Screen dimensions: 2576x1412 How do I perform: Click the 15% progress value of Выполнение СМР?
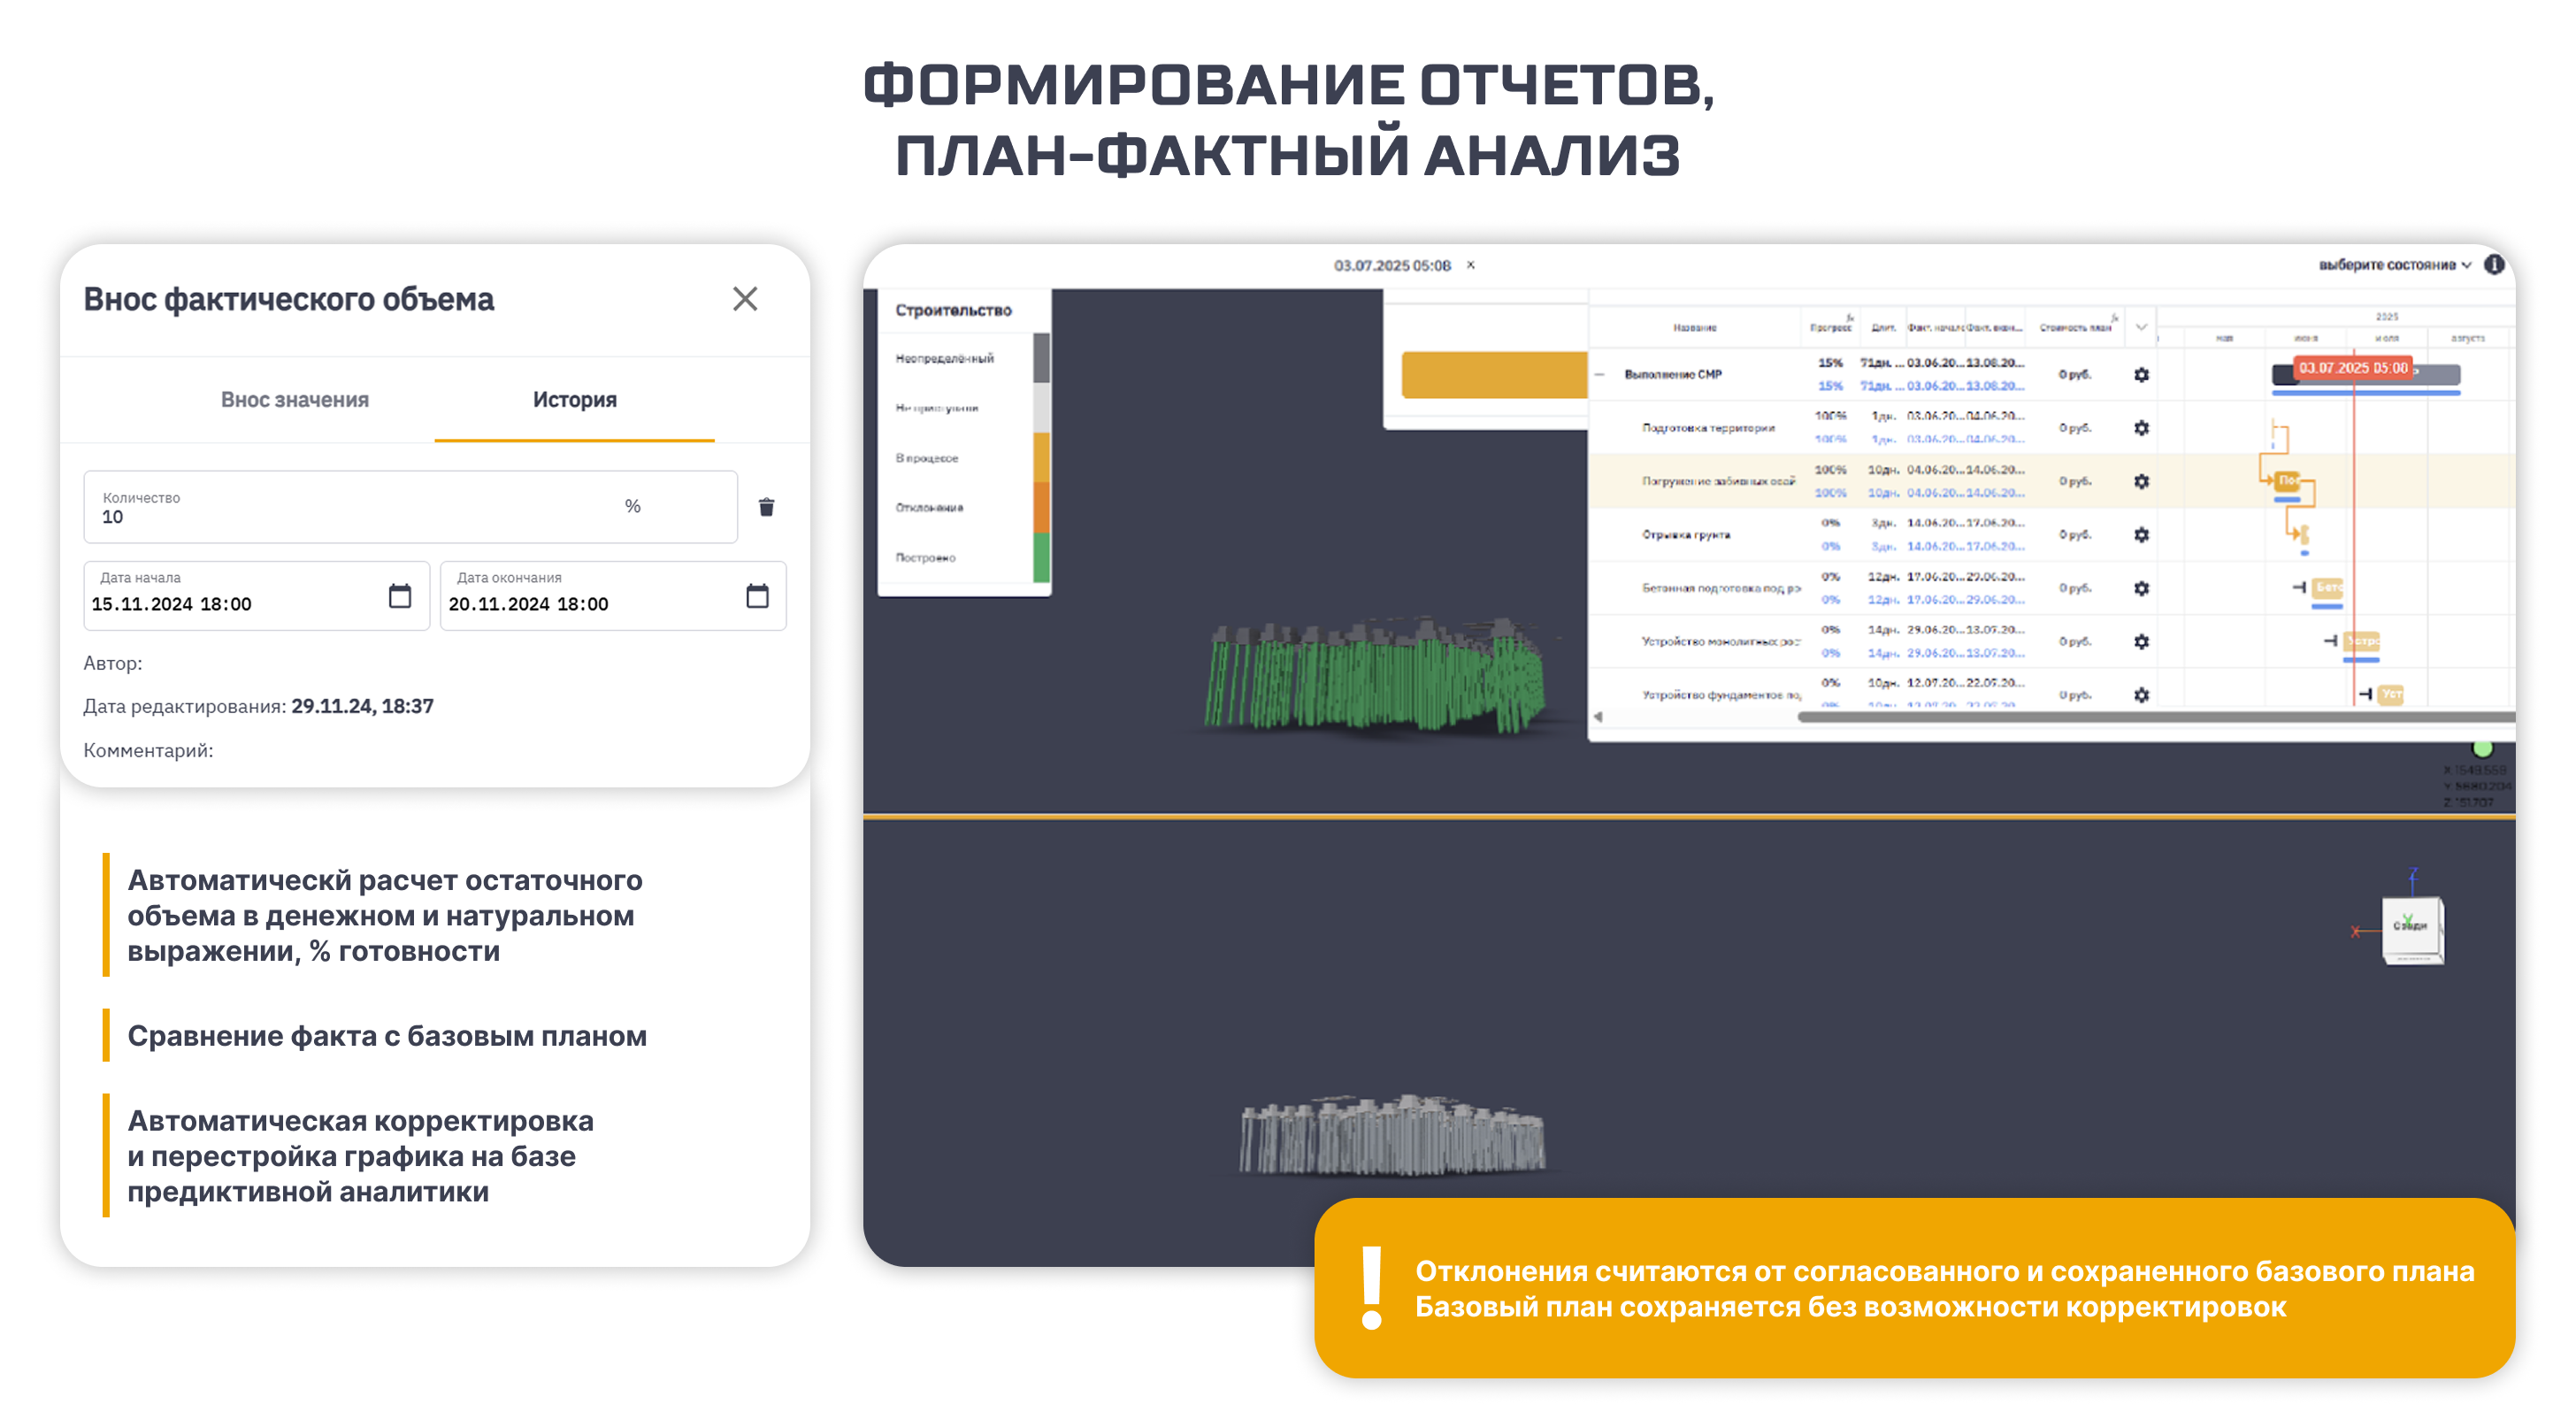1830,363
